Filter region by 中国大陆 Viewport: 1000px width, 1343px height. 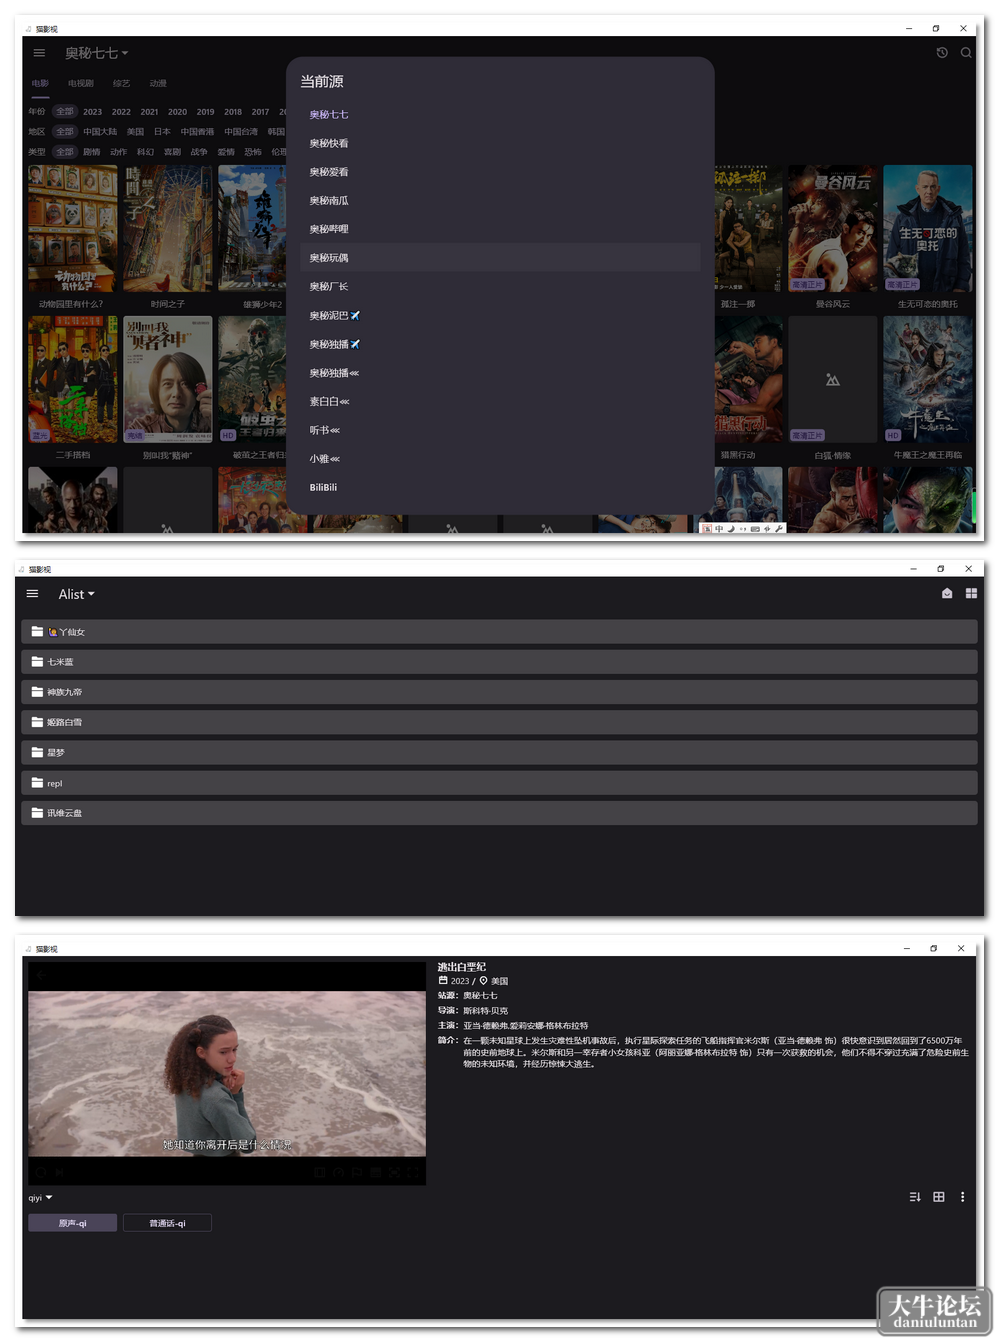(100, 132)
